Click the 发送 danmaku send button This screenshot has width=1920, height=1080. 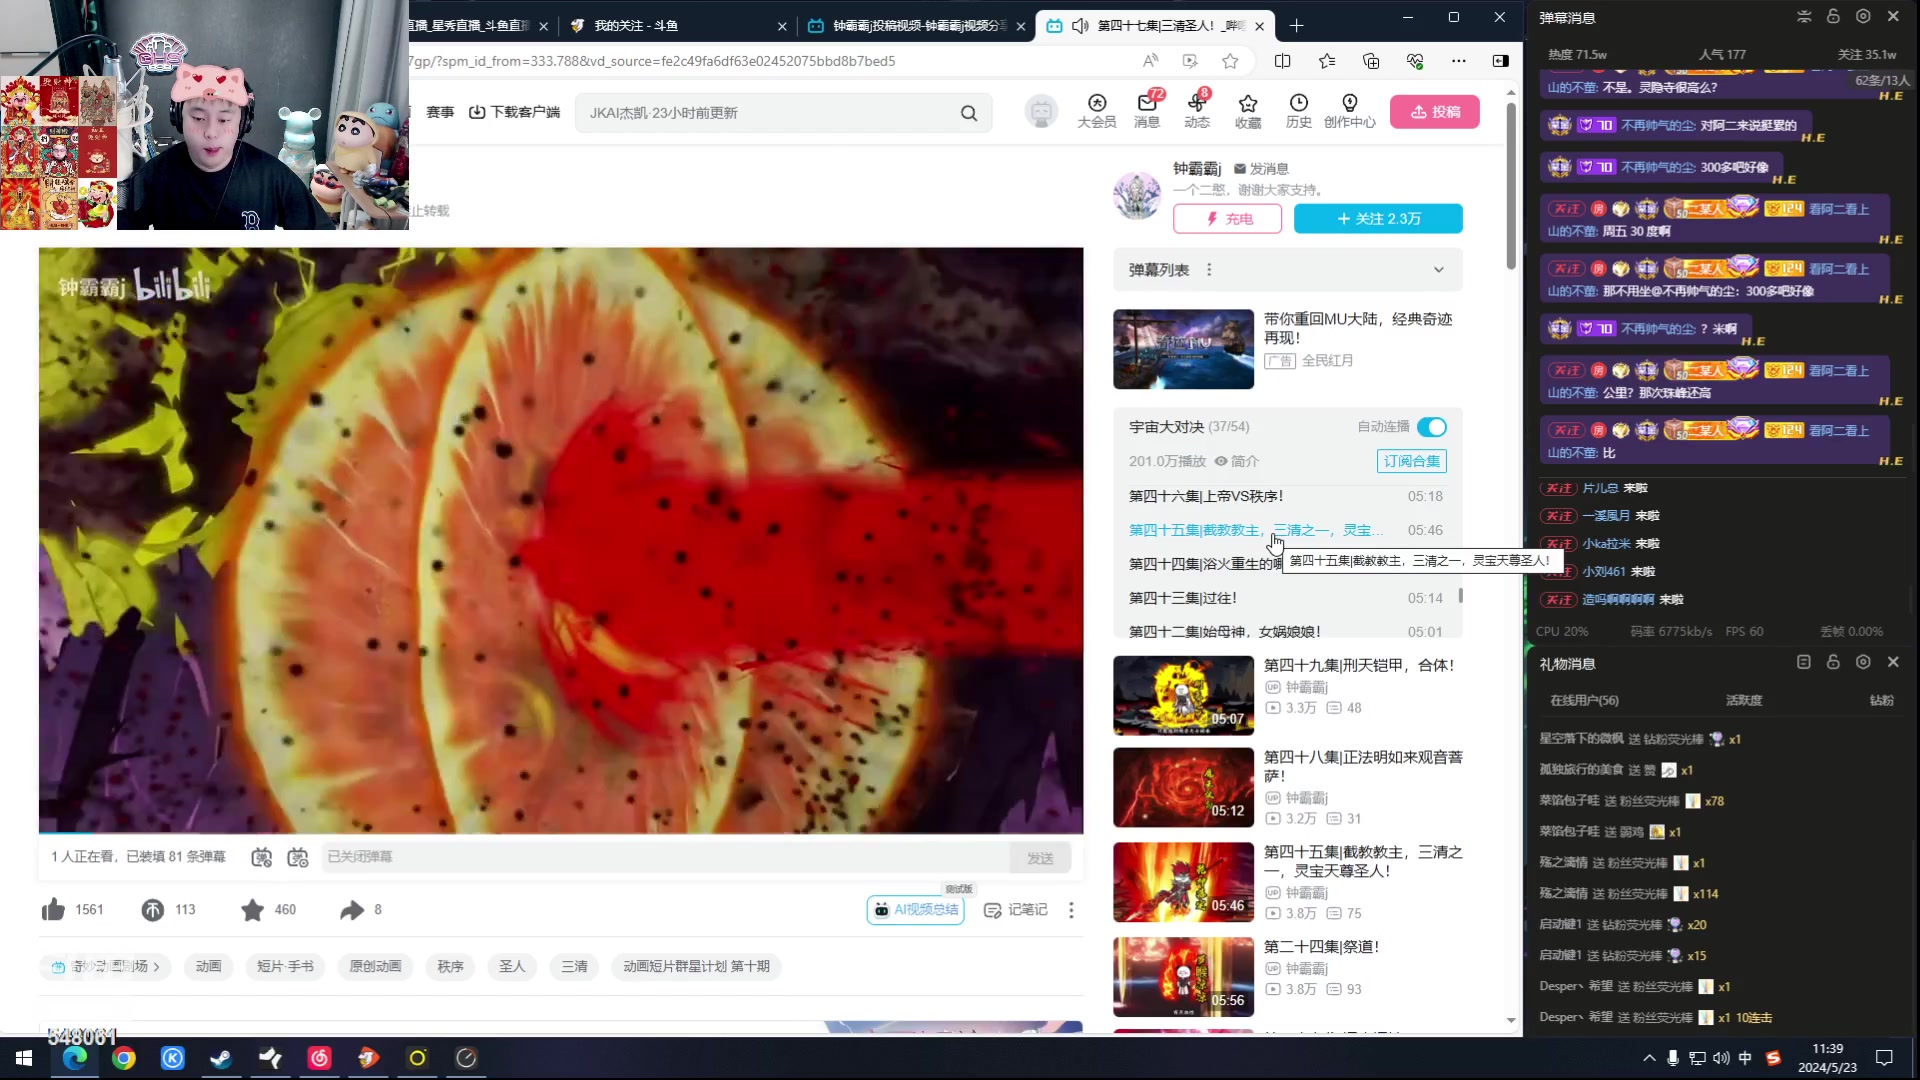[1040, 858]
